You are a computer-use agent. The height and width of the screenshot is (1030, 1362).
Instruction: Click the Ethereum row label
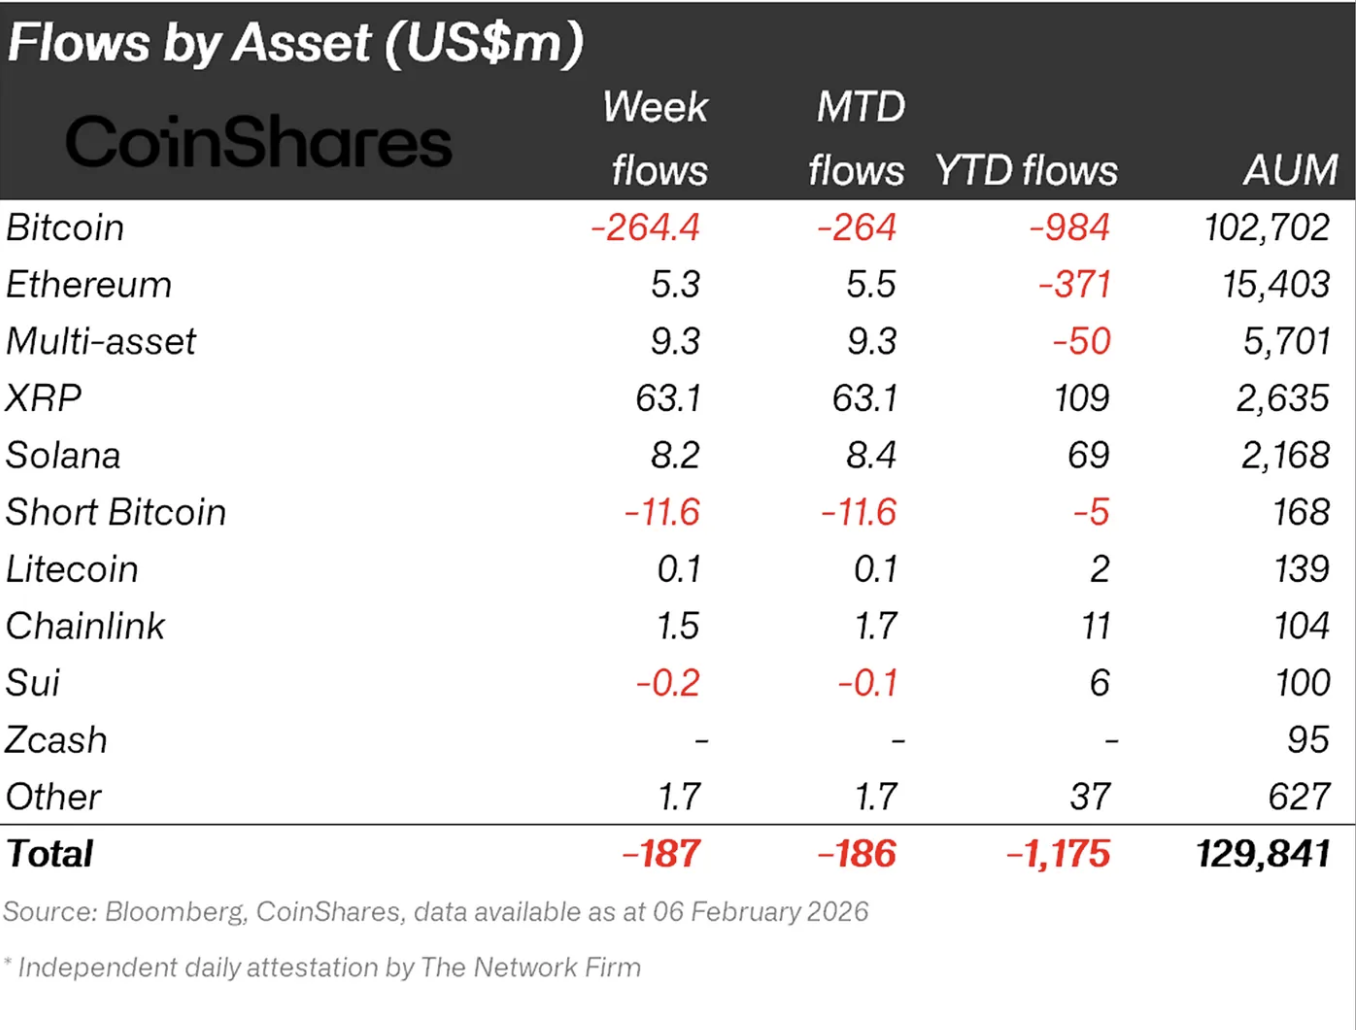(89, 285)
